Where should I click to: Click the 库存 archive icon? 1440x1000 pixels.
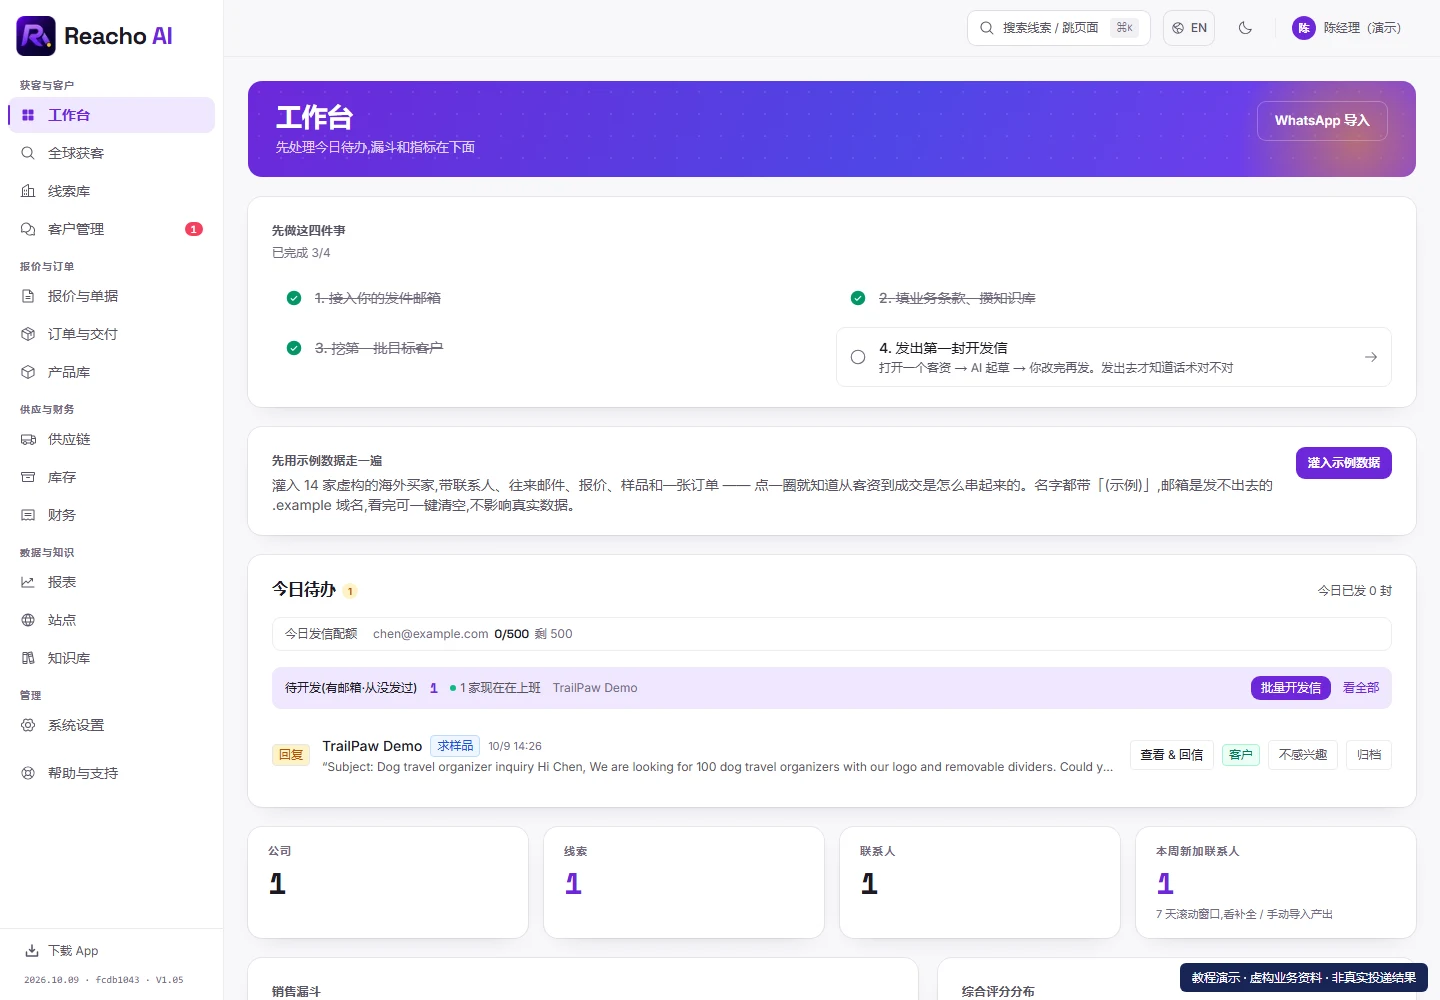click(x=28, y=477)
